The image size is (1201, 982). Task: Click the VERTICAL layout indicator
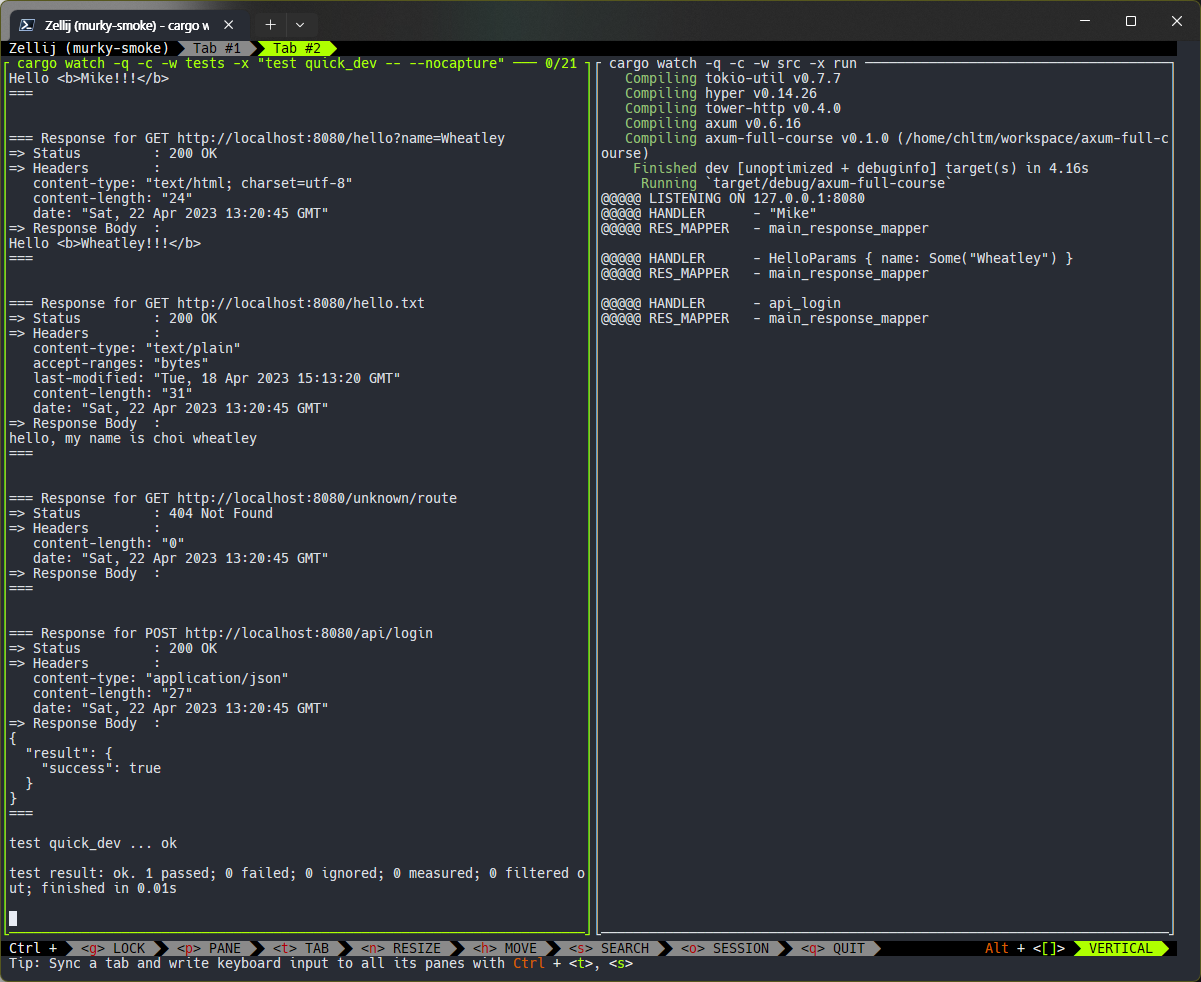click(1120, 948)
